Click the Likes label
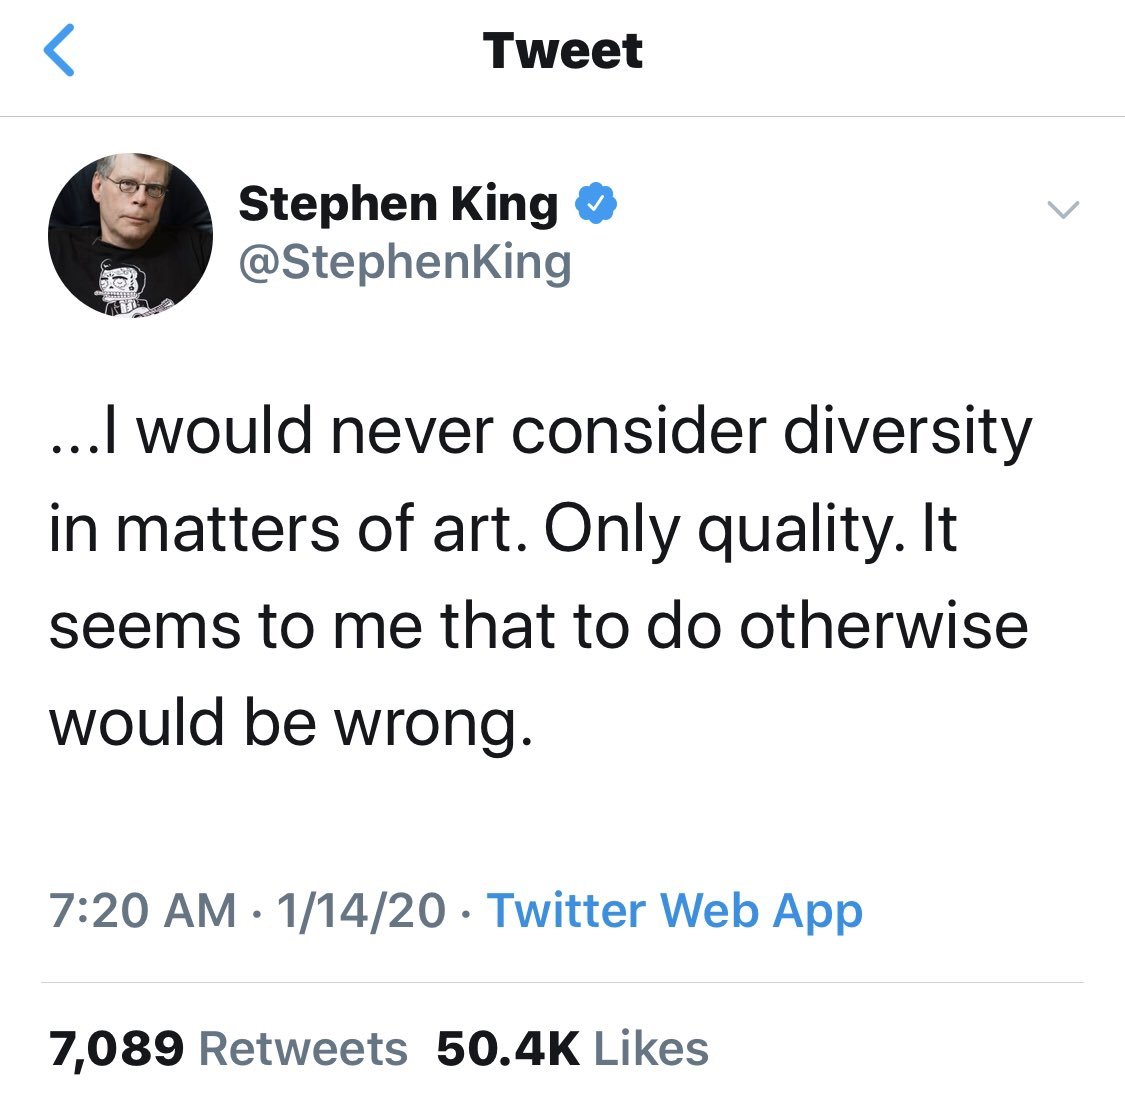The width and height of the screenshot is (1125, 1113). [651, 1049]
